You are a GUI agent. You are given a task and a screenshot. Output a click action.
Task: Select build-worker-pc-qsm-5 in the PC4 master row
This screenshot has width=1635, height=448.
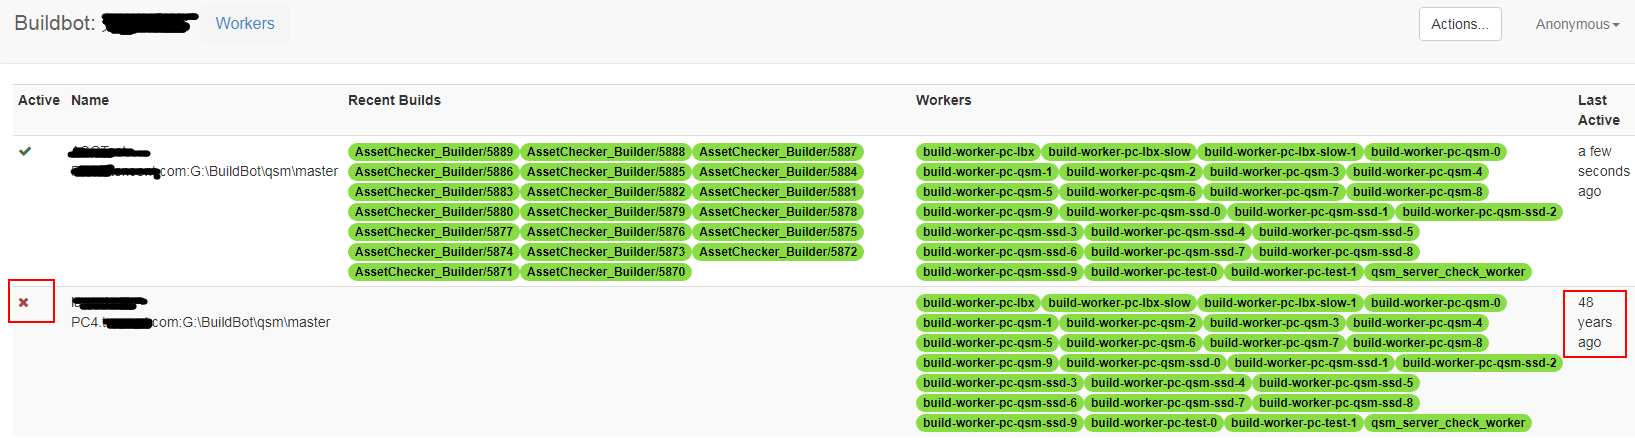[x=988, y=343]
